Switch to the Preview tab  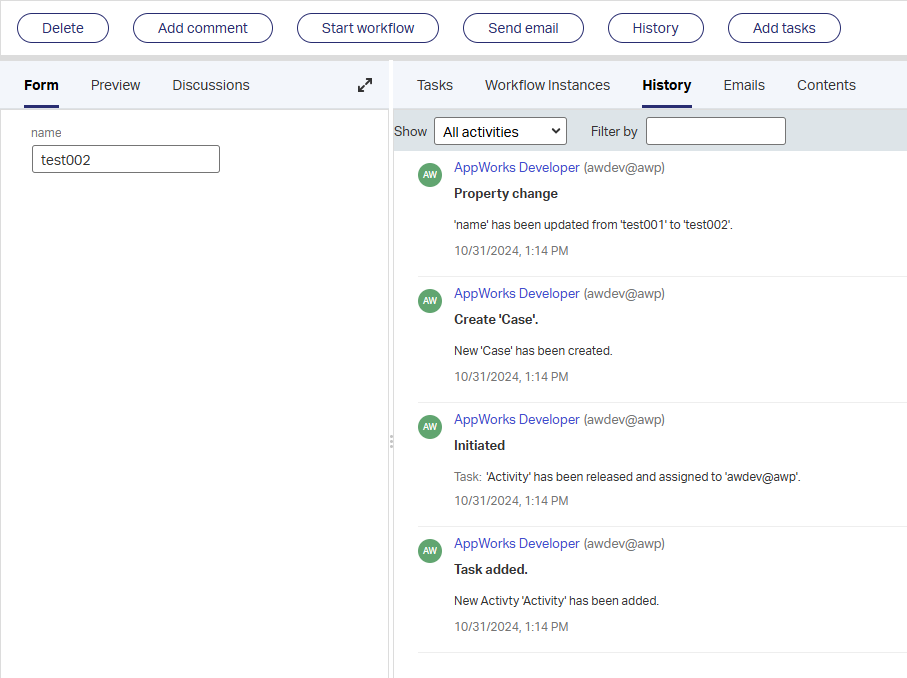tap(116, 85)
